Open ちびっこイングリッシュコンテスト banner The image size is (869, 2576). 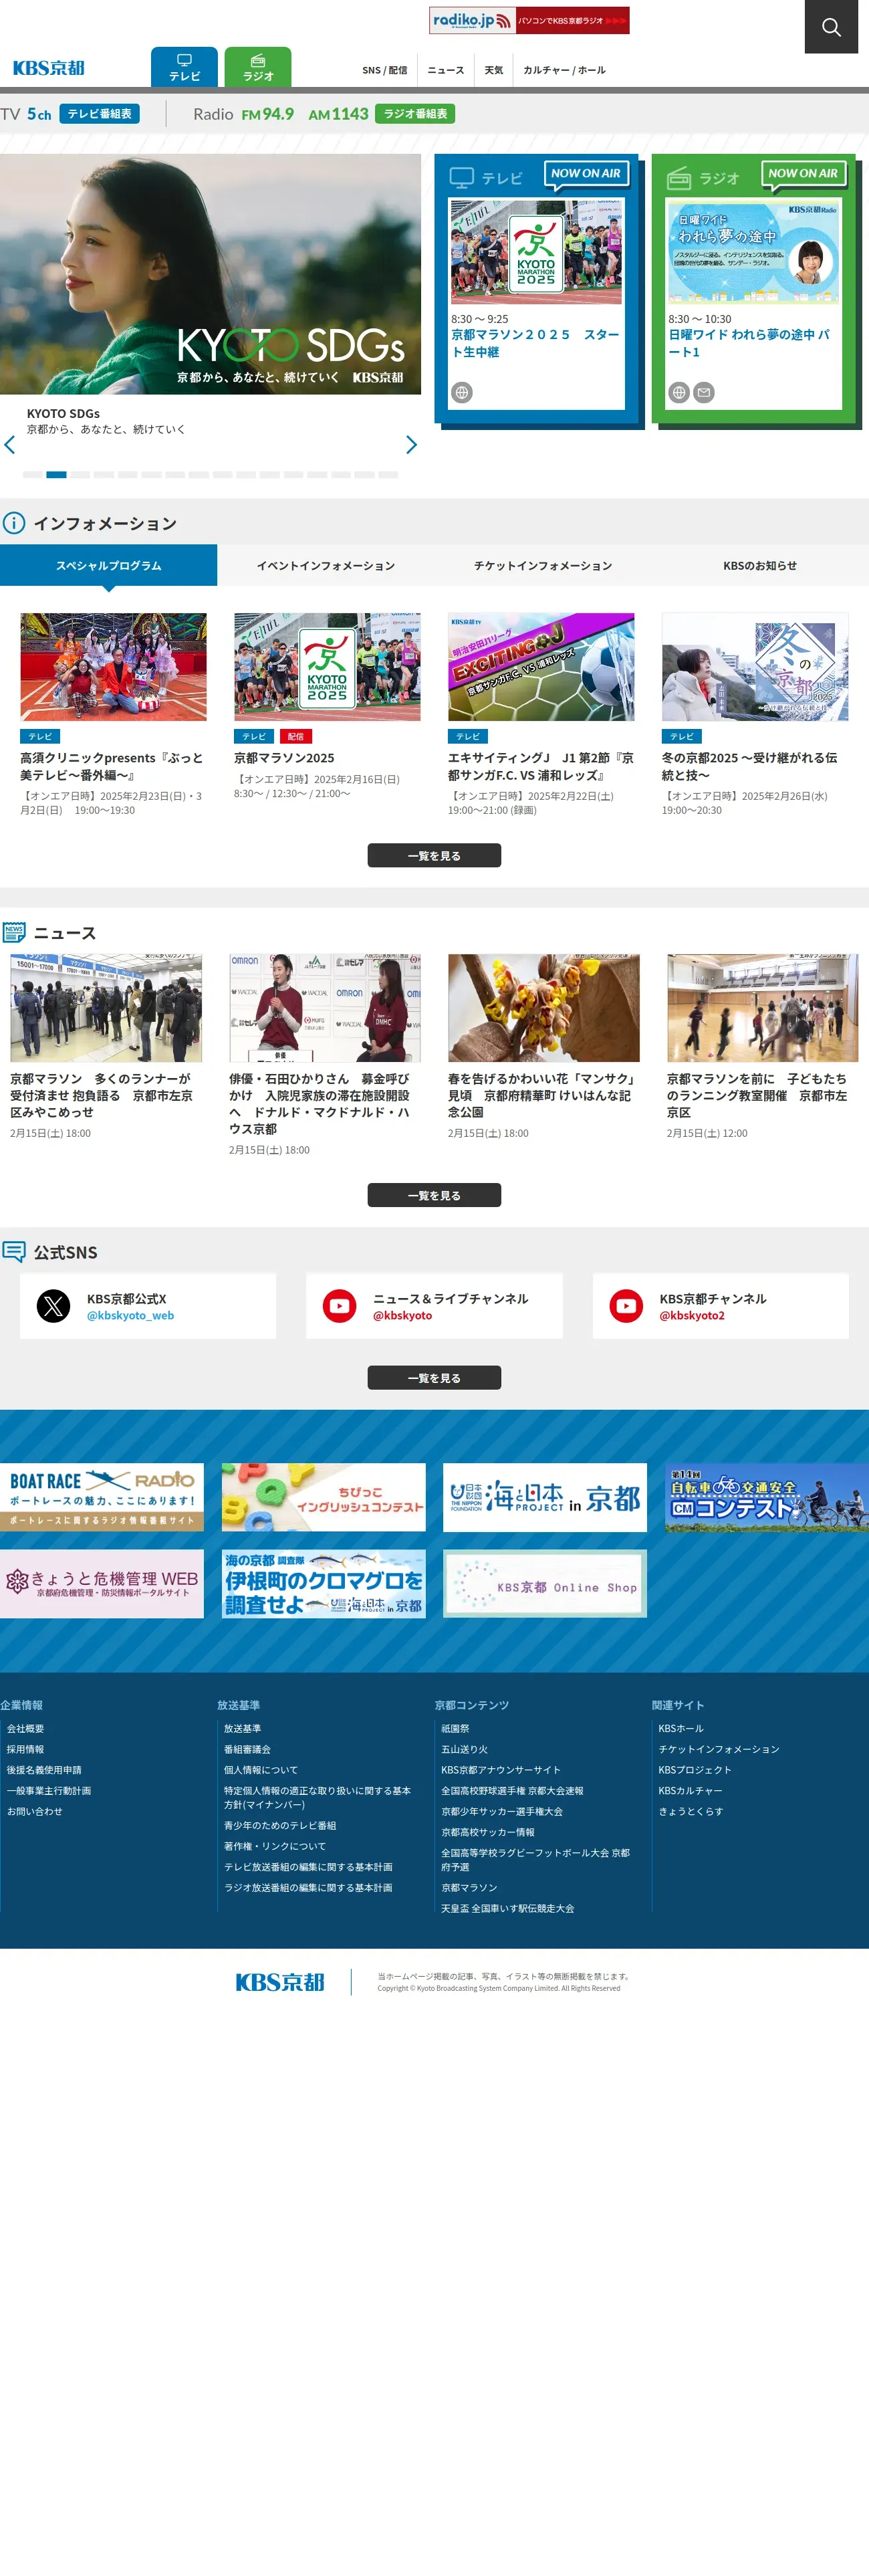(324, 1497)
